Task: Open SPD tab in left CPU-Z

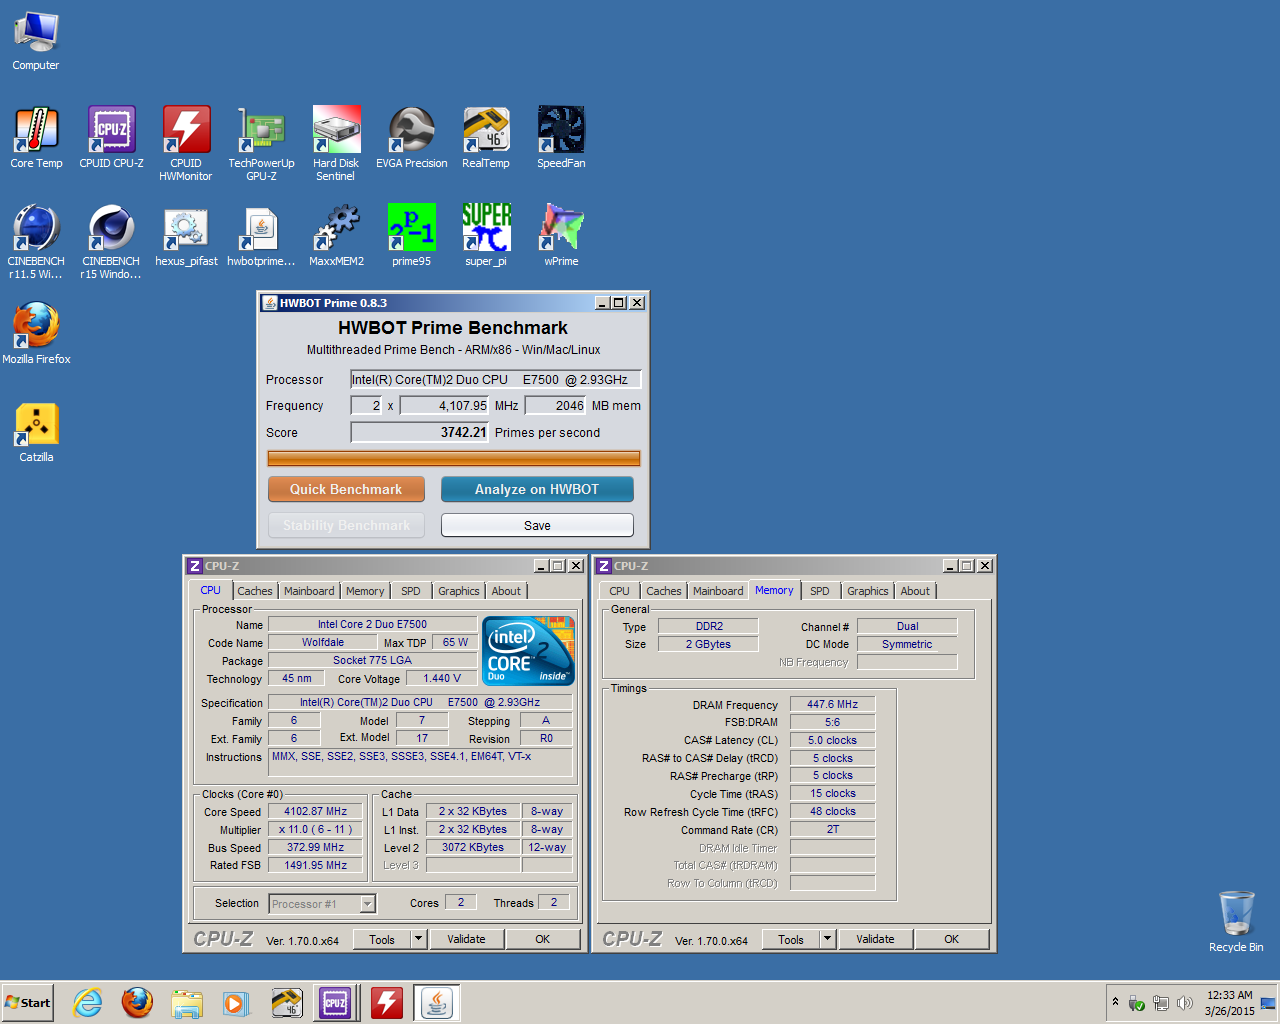Action: pos(411,591)
